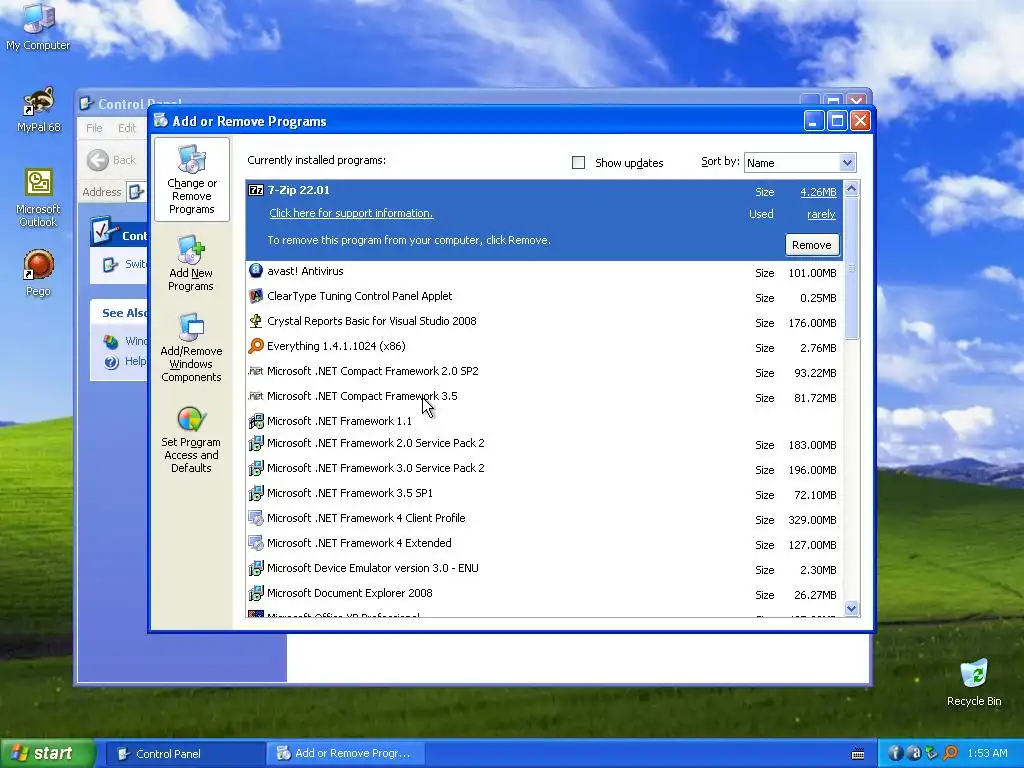Viewport: 1024px width, 768px height.
Task: Launch Pego desktop shortcut
Action: point(38,273)
